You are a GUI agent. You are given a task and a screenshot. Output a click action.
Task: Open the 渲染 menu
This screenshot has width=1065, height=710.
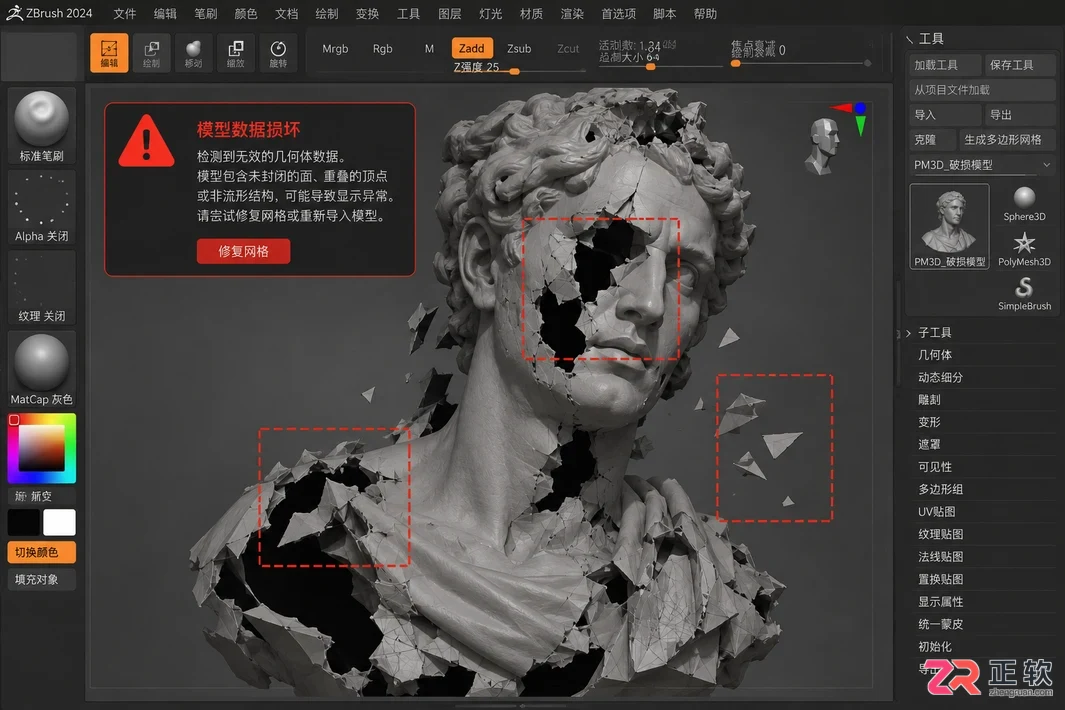click(x=572, y=14)
